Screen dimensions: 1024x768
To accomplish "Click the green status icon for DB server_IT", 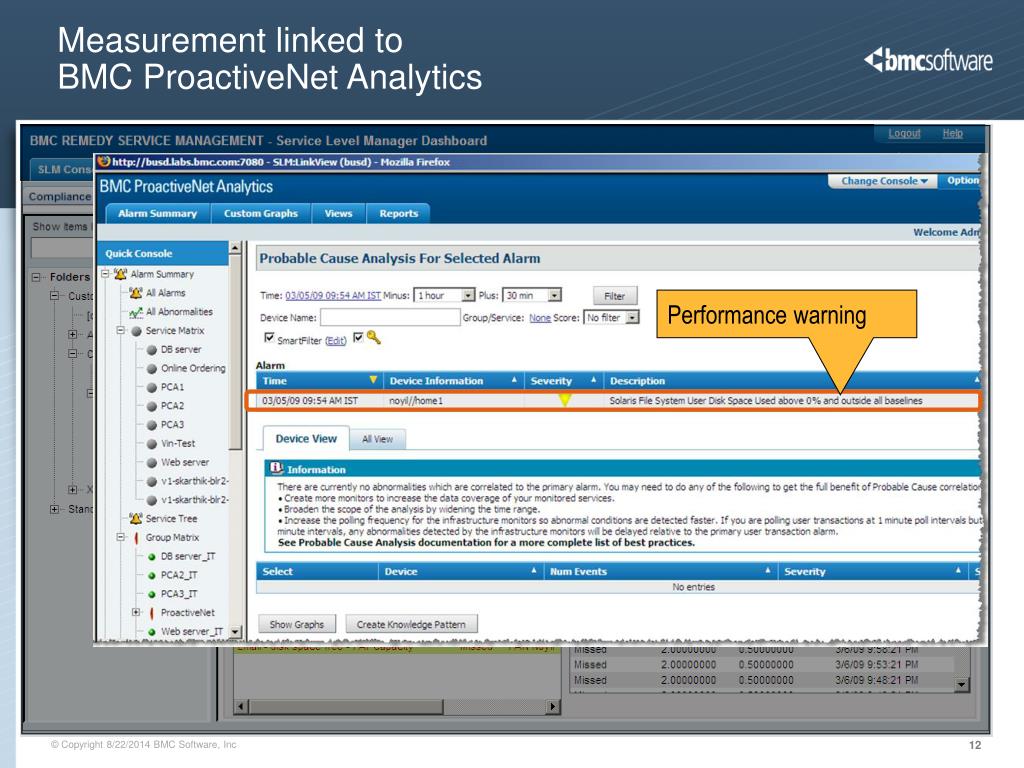I will (152, 556).
